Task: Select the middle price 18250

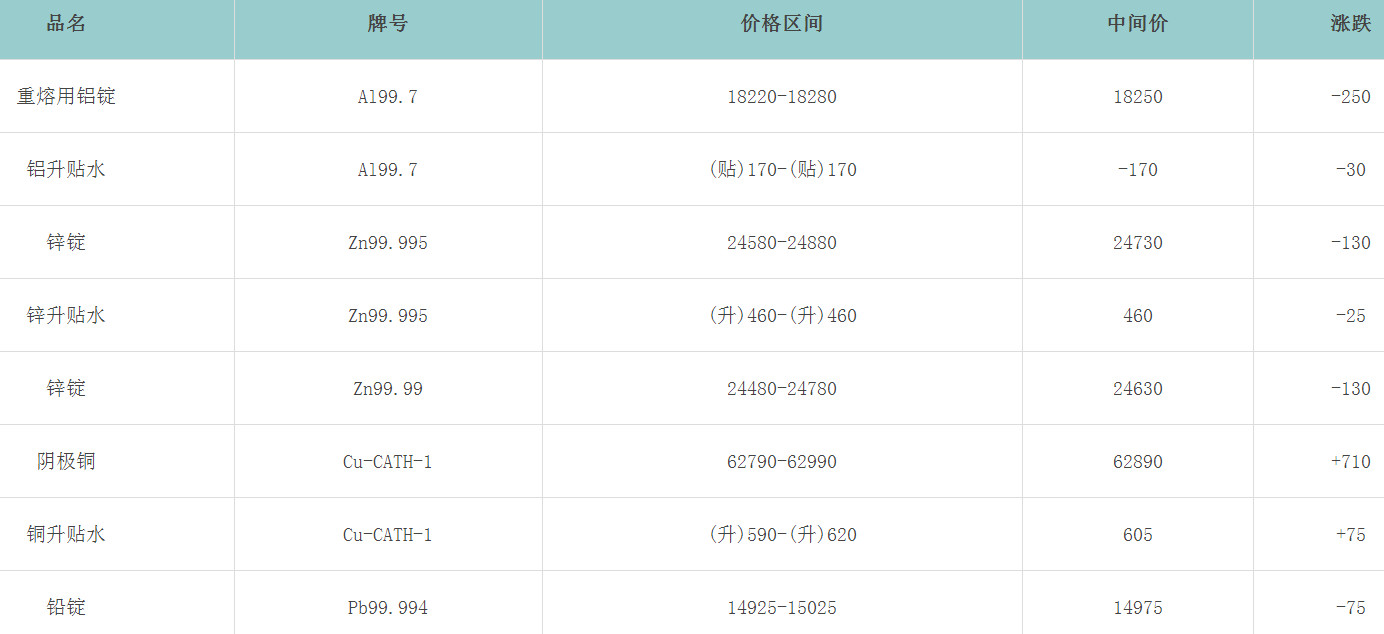Action: click(1138, 97)
